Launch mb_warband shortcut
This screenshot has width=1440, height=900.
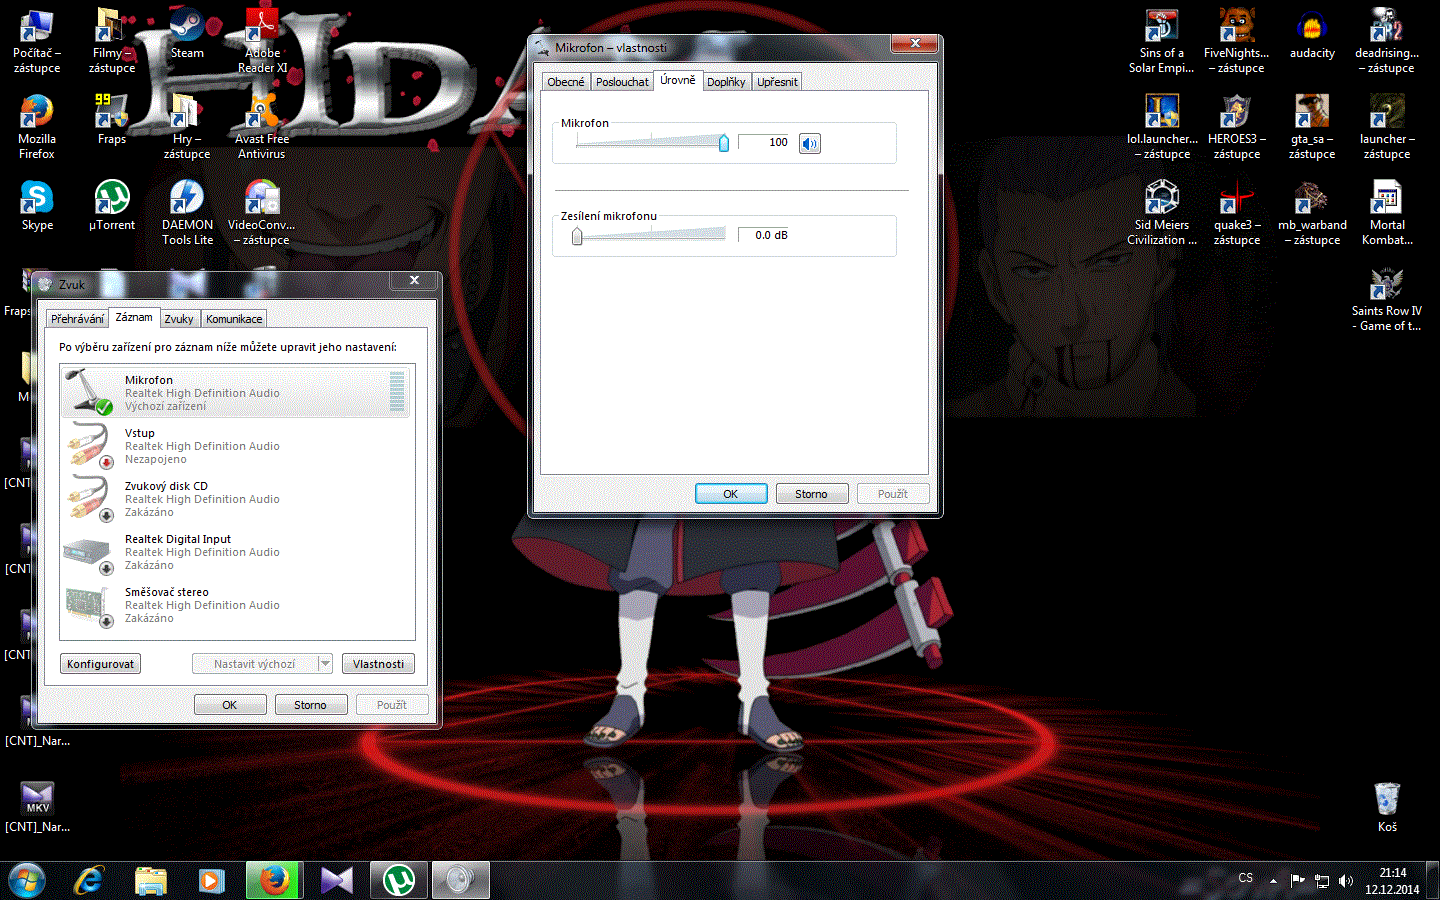(1312, 213)
